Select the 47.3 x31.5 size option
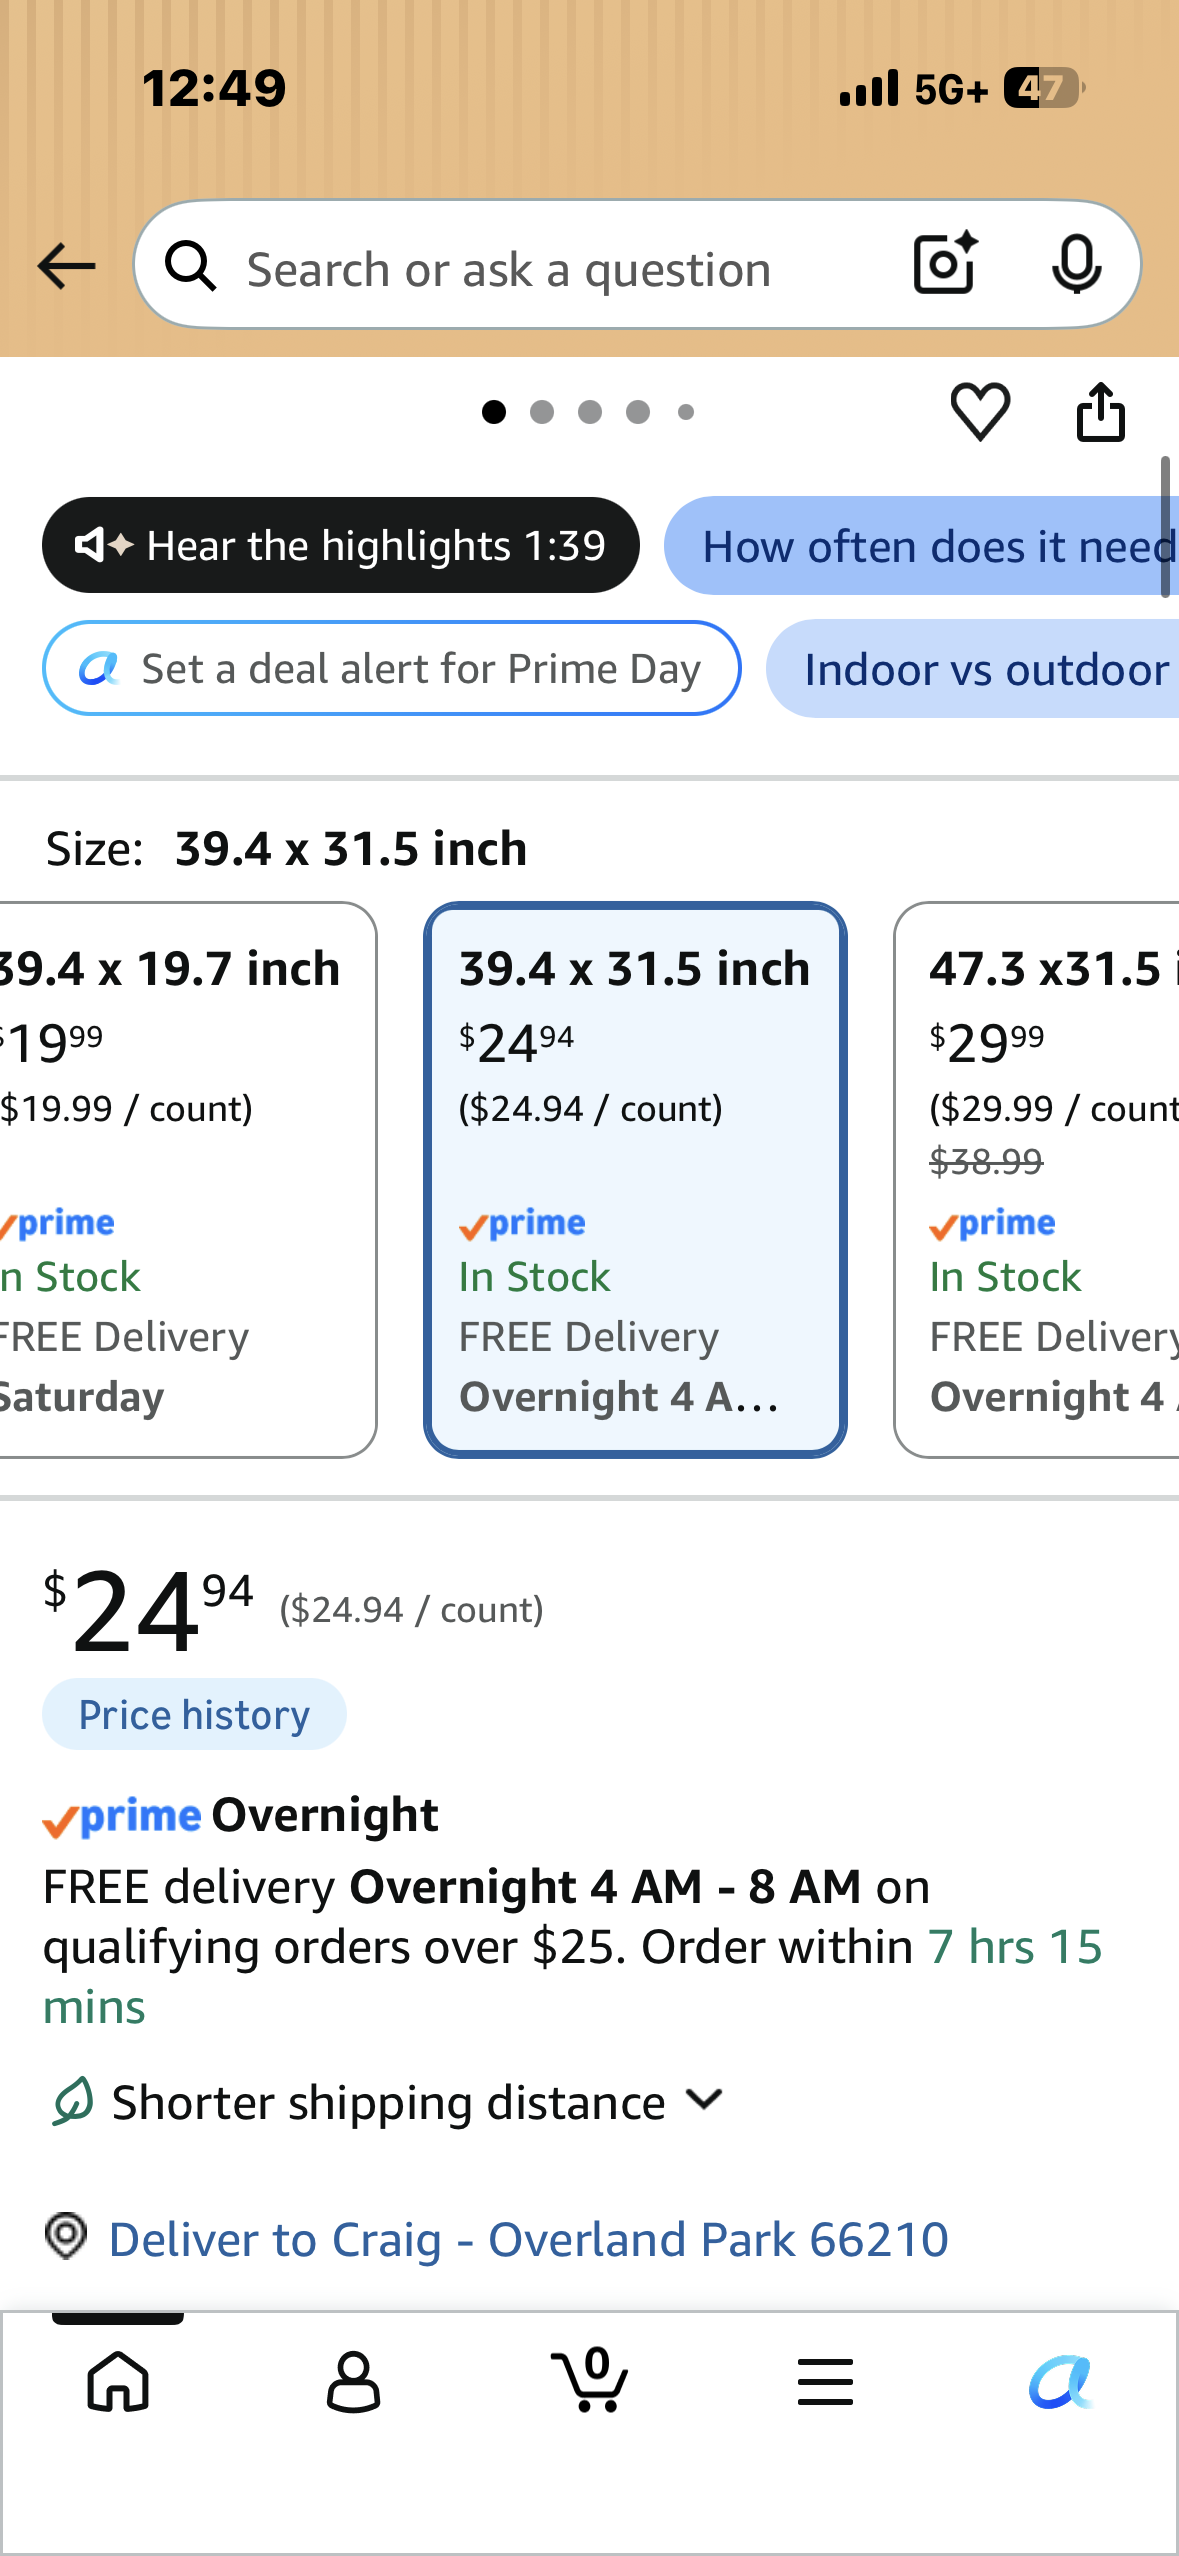1179x2556 pixels. [x=1037, y=1180]
